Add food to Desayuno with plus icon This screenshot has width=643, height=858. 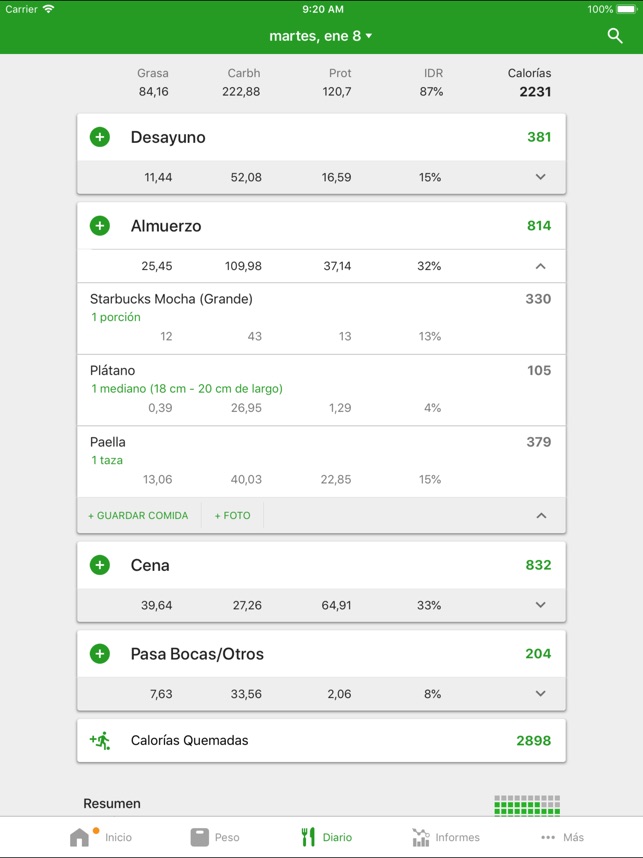point(100,137)
